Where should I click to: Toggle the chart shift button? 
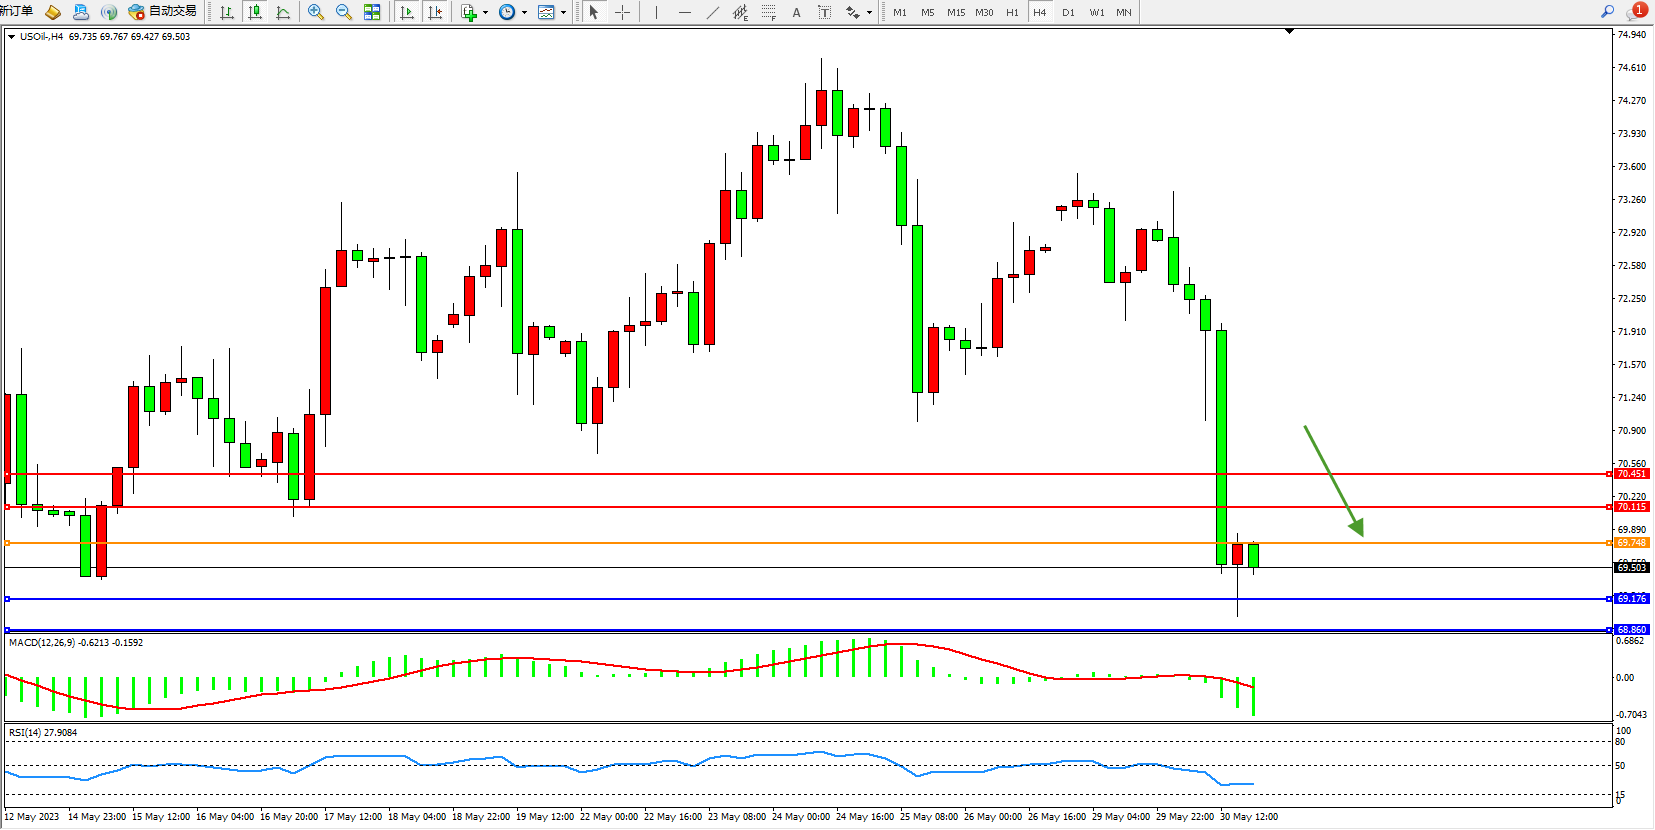coord(435,12)
